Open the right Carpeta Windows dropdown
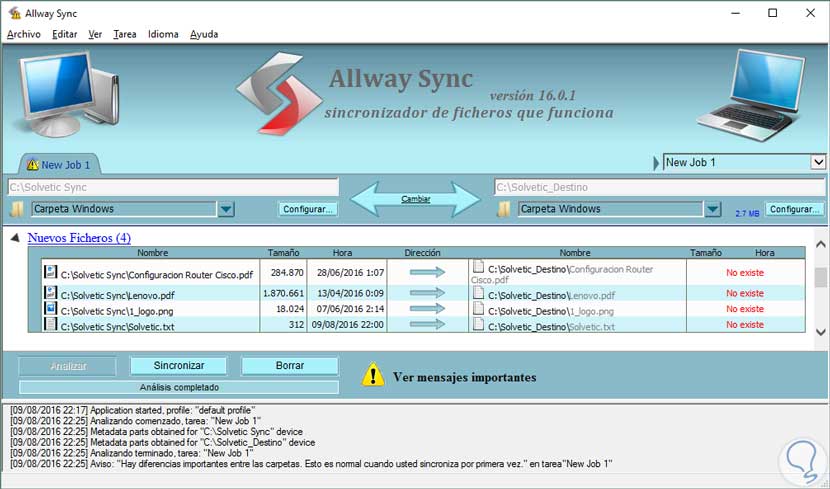The height and width of the screenshot is (489, 830). coord(713,209)
